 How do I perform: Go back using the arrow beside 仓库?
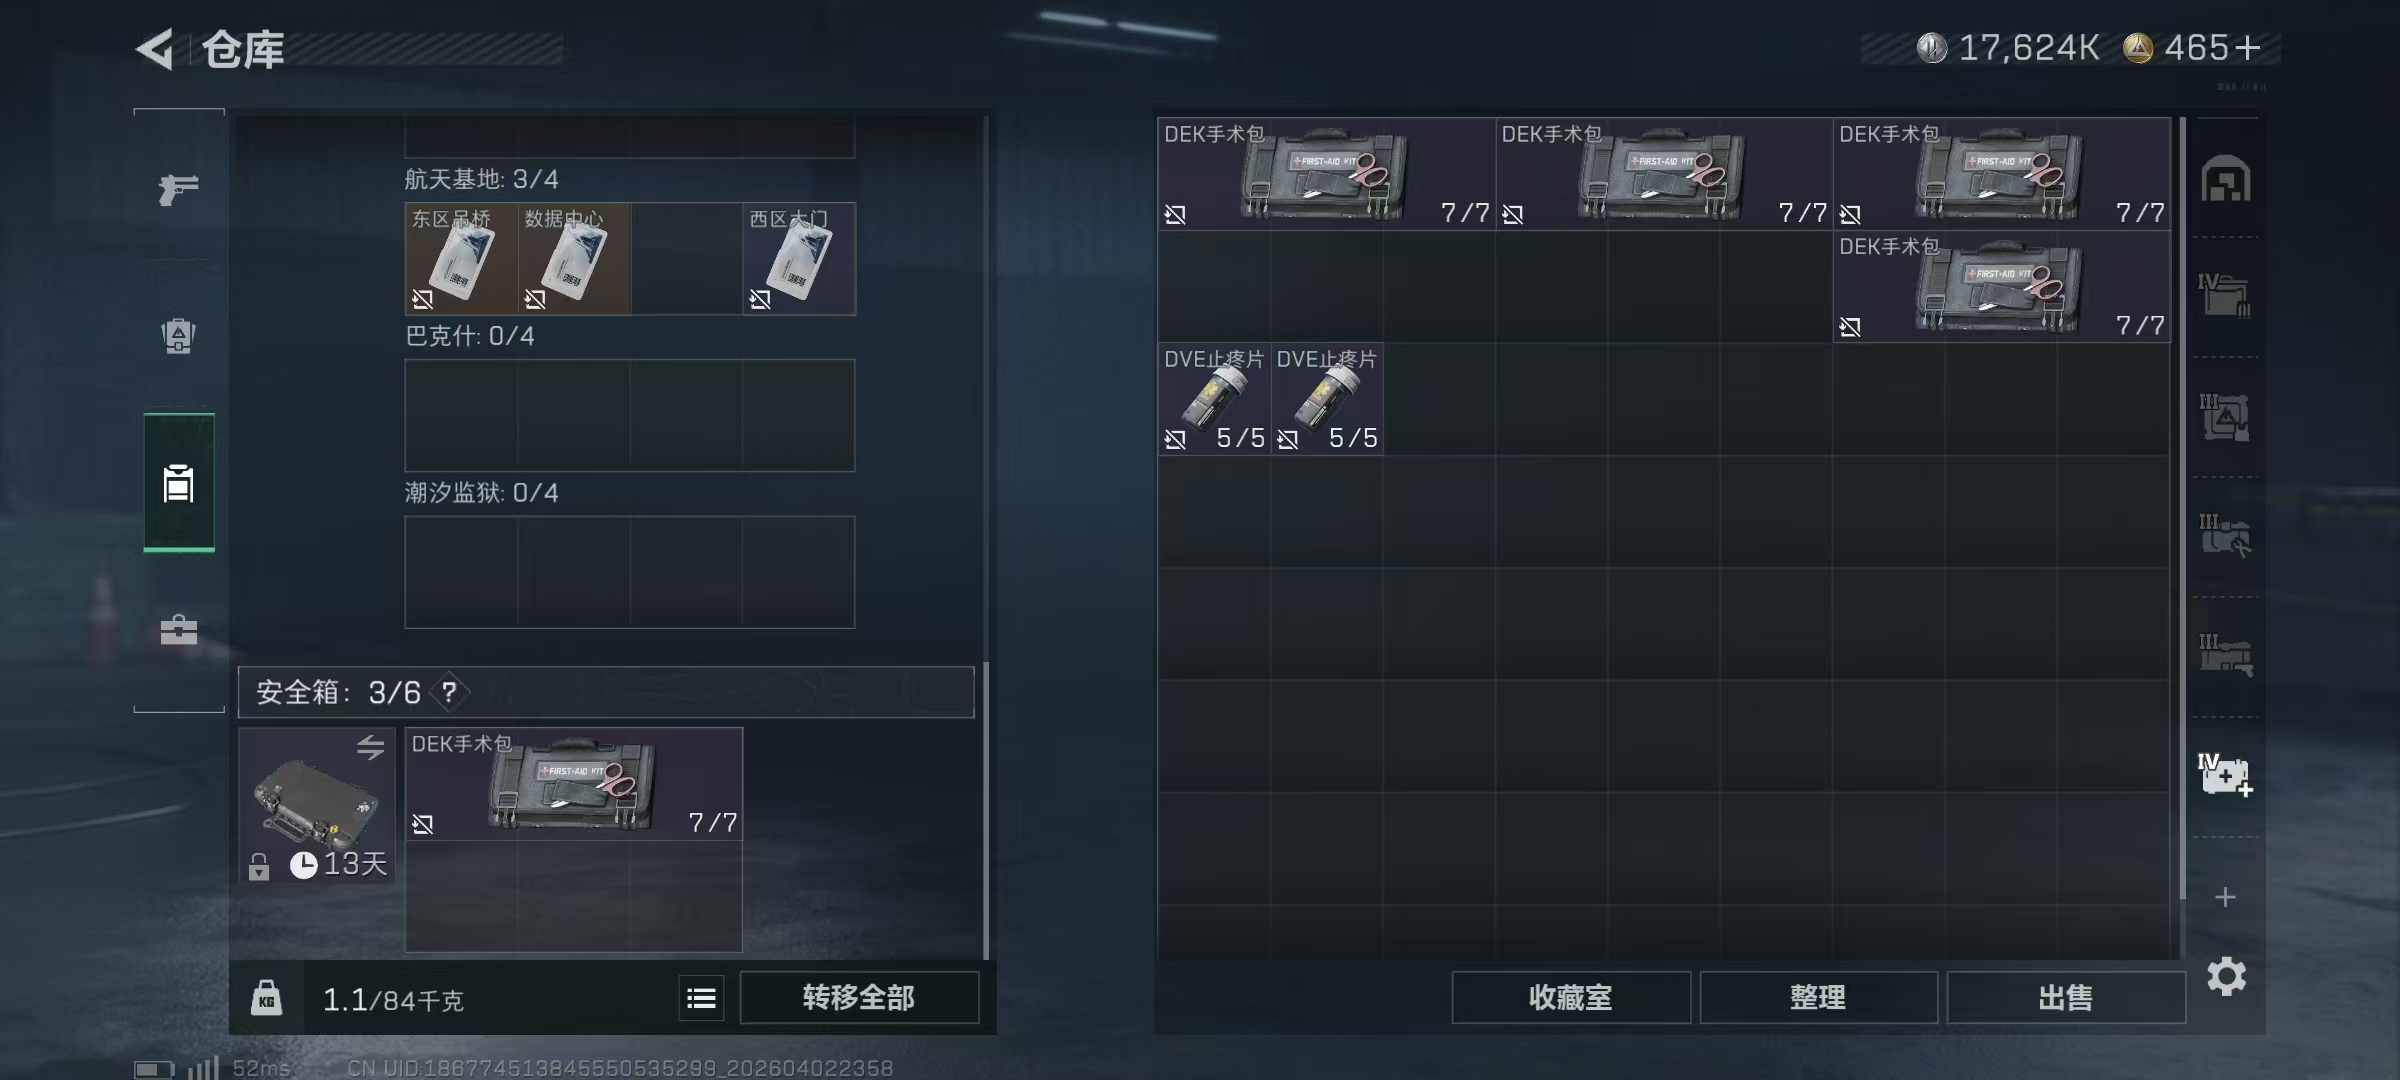[156, 48]
